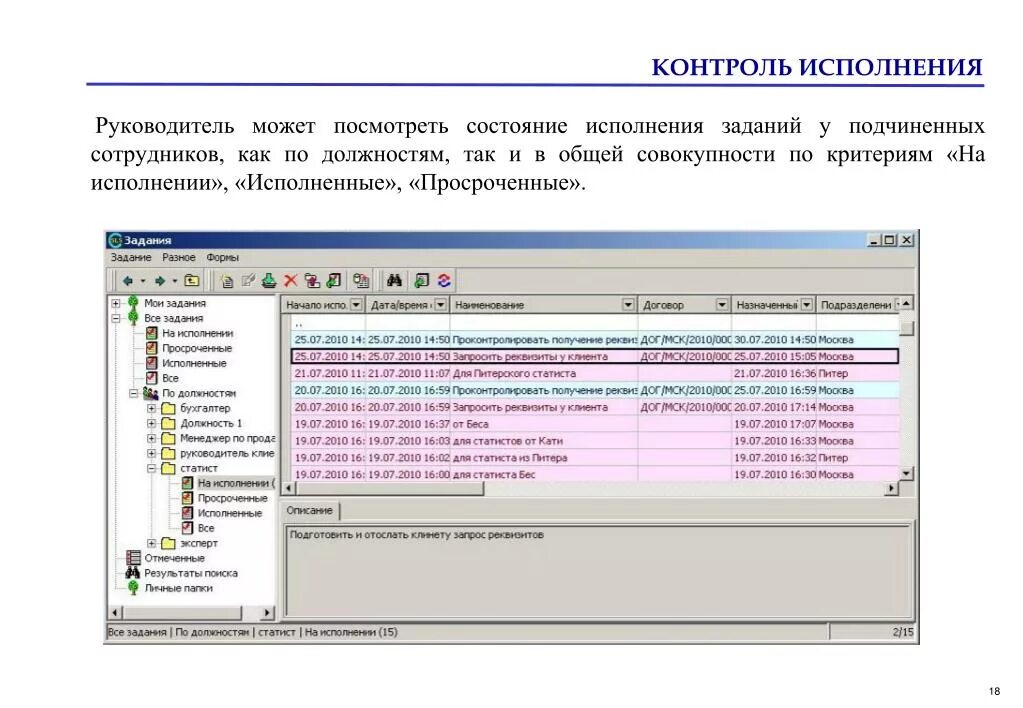Open the Задание menu

click(x=131, y=258)
